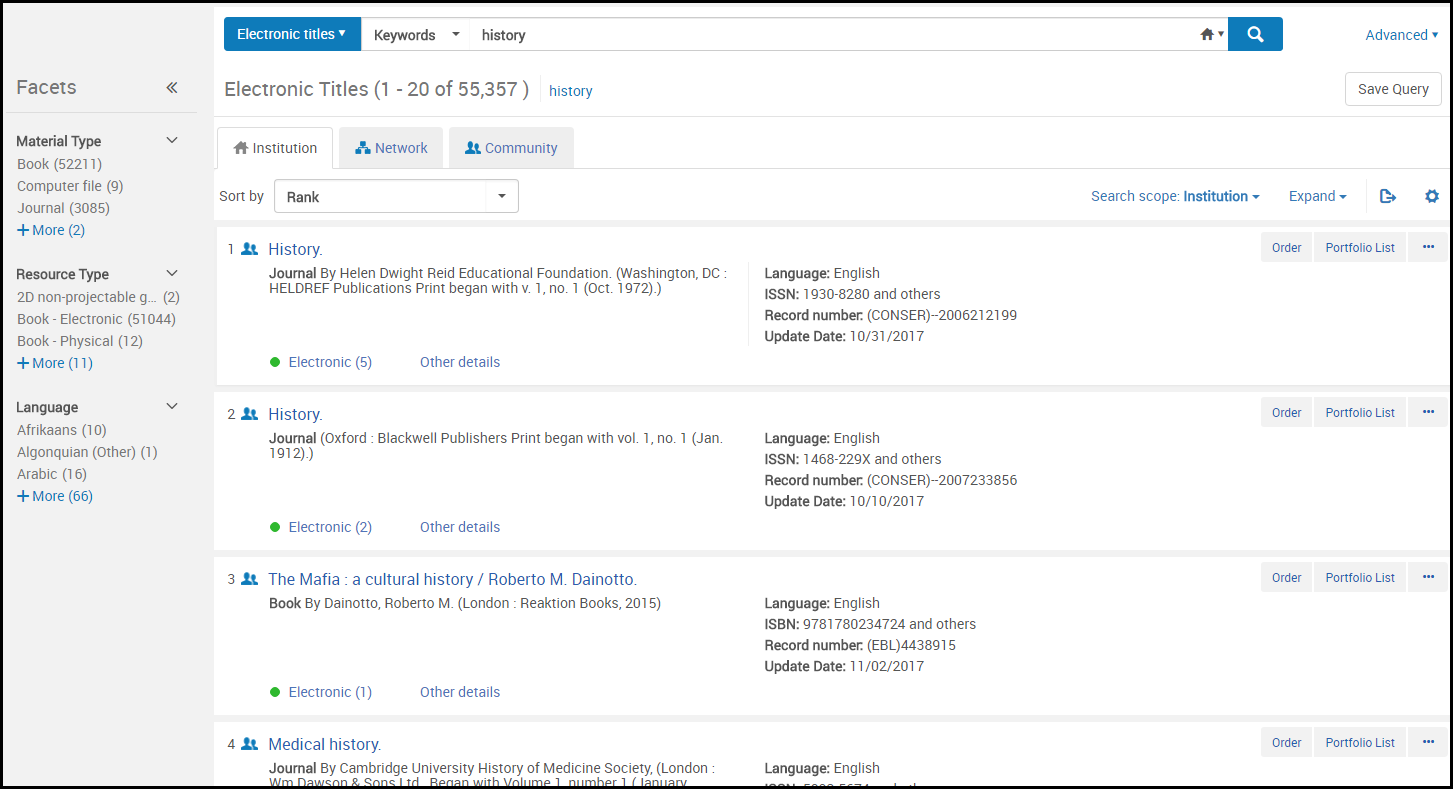Collapse the Resource Type facet
Screen dimensions: 1453x789
click(x=172, y=274)
